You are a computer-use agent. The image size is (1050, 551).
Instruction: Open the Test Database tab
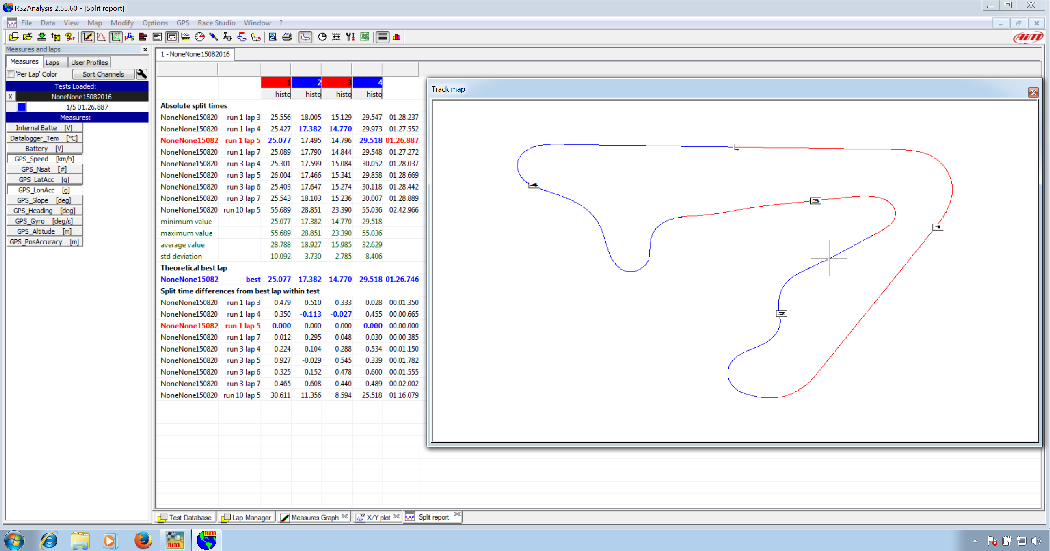[185, 517]
